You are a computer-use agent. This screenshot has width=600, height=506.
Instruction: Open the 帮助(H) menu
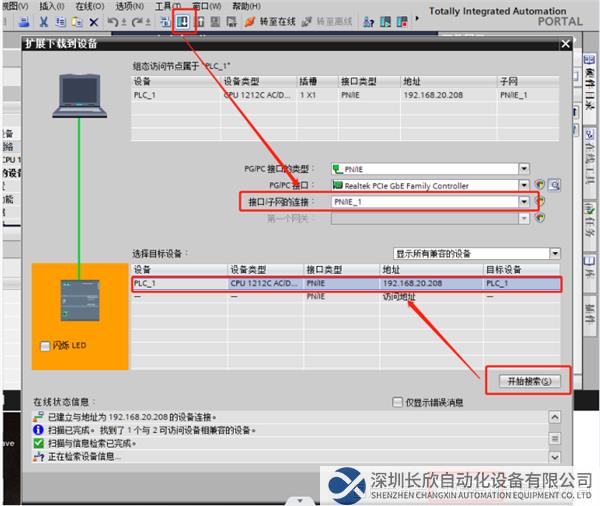(246, 6)
